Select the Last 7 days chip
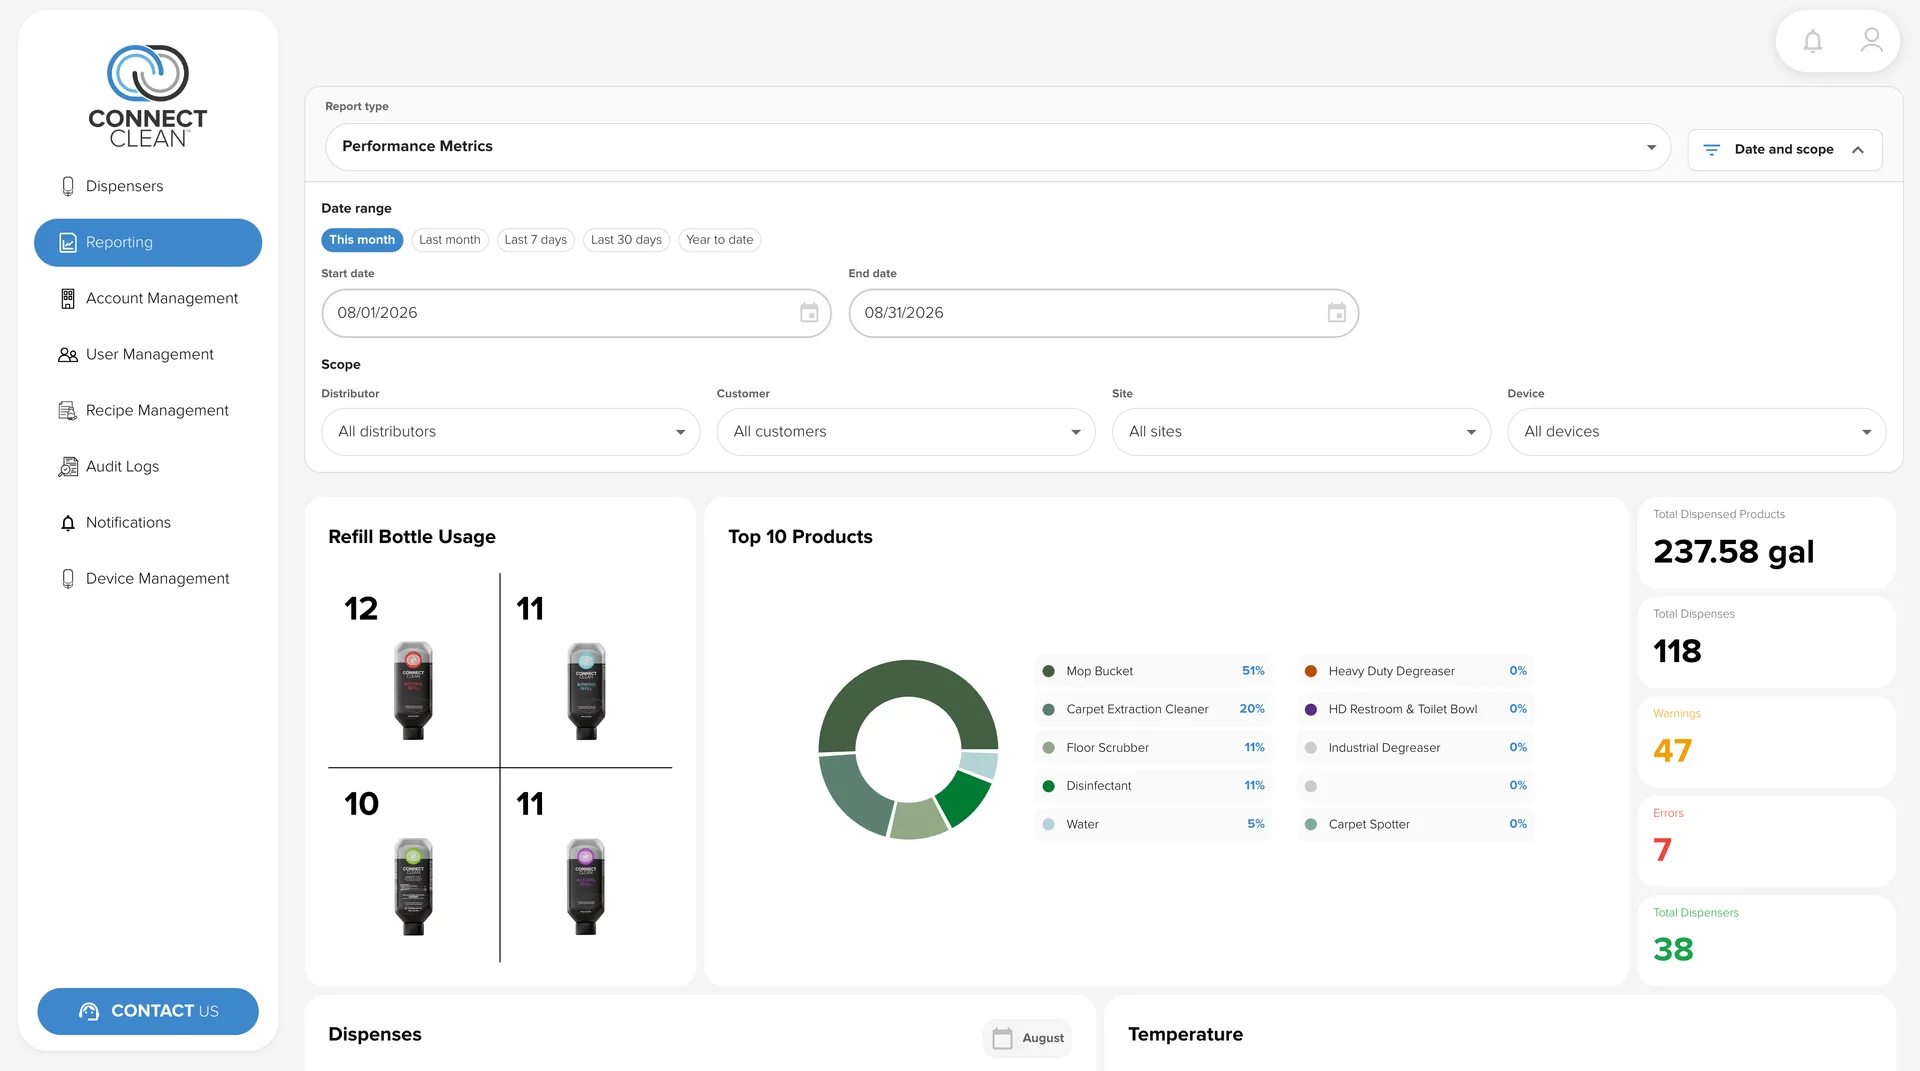 point(535,240)
